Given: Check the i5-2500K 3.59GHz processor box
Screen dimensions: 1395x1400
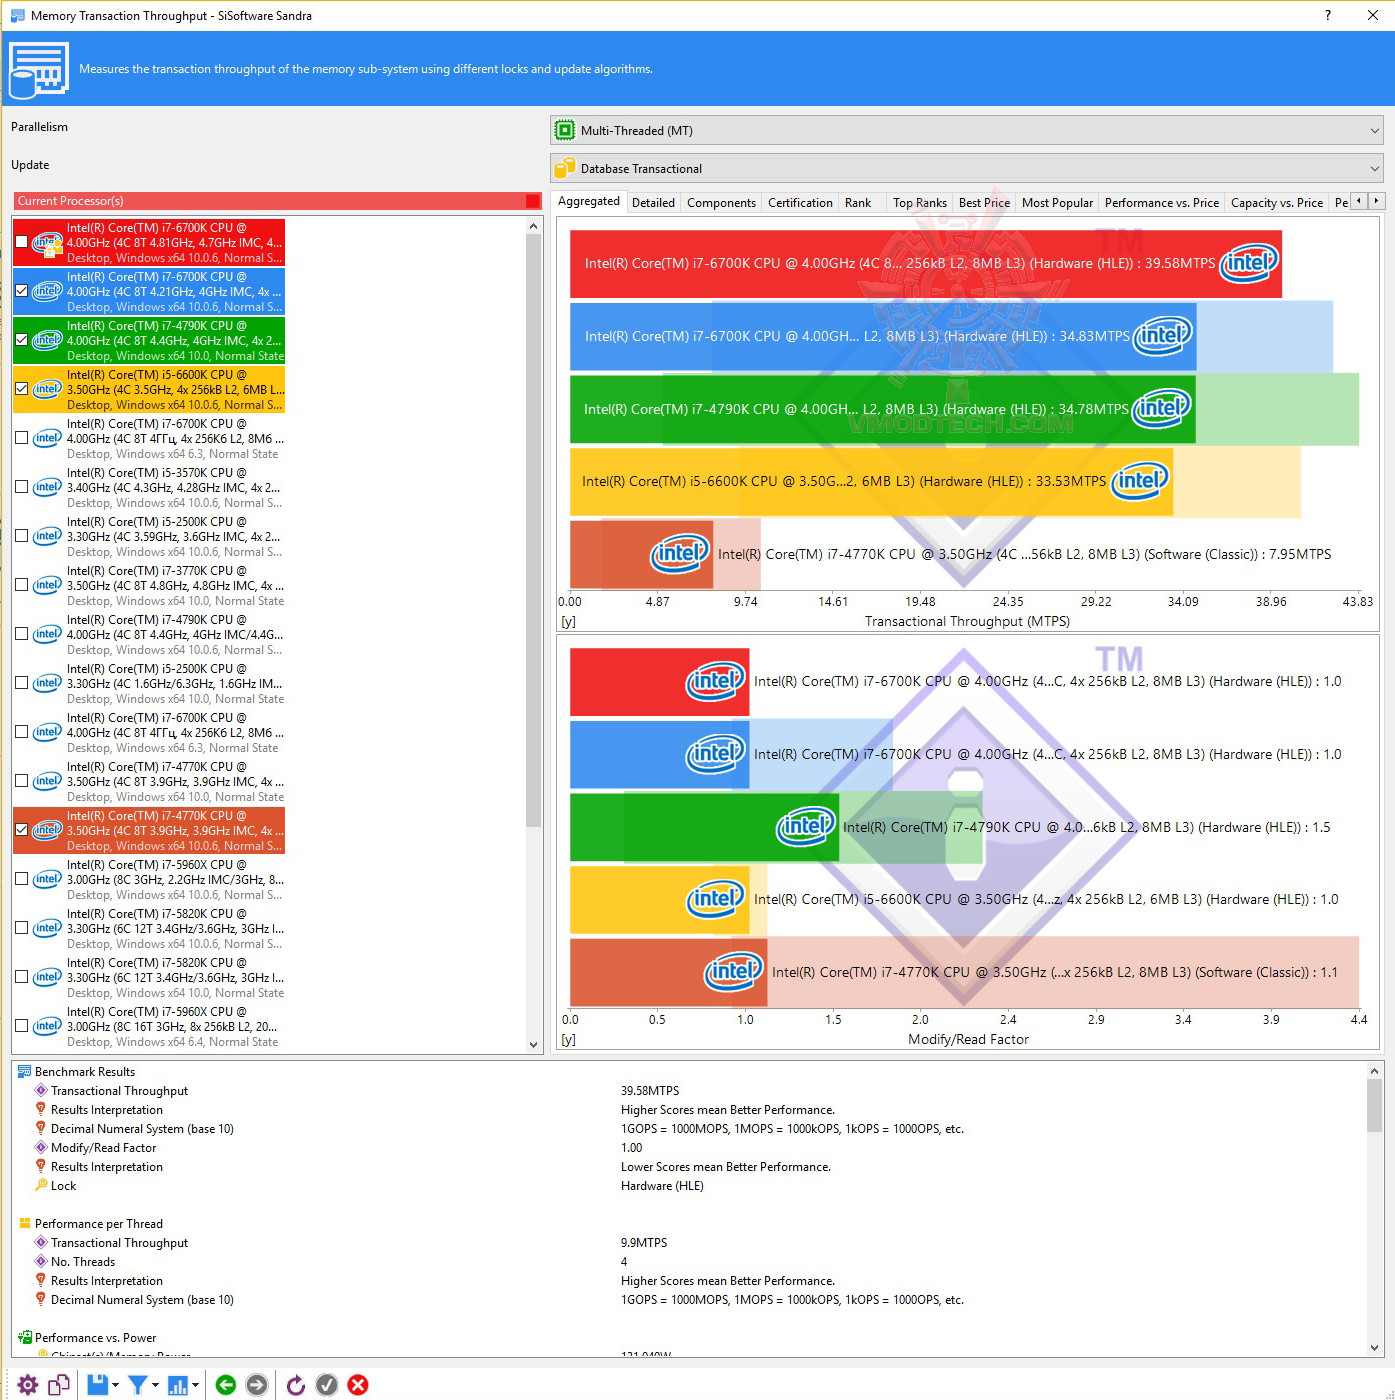Looking at the screenshot, I should (21, 536).
